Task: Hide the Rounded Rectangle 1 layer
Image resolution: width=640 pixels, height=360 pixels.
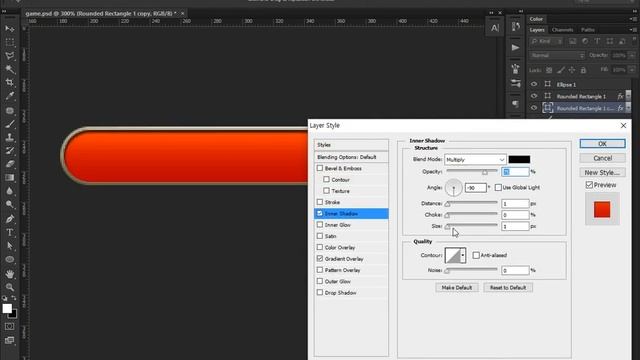Action: click(x=534, y=96)
